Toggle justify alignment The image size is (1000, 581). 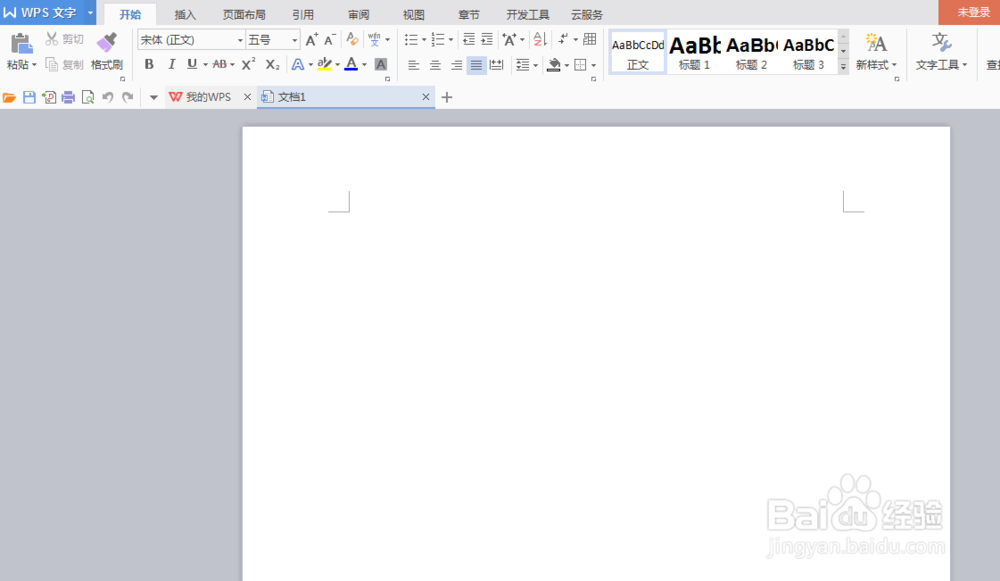476,64
